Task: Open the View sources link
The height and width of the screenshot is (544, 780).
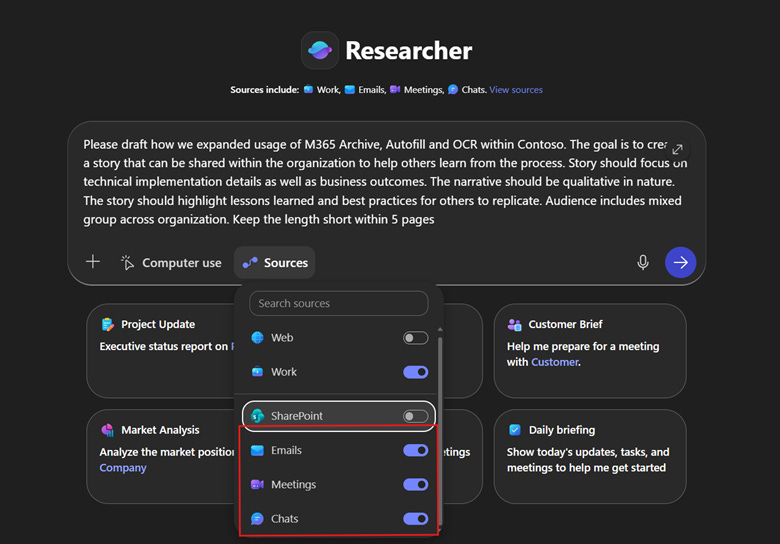Action: 516,90
